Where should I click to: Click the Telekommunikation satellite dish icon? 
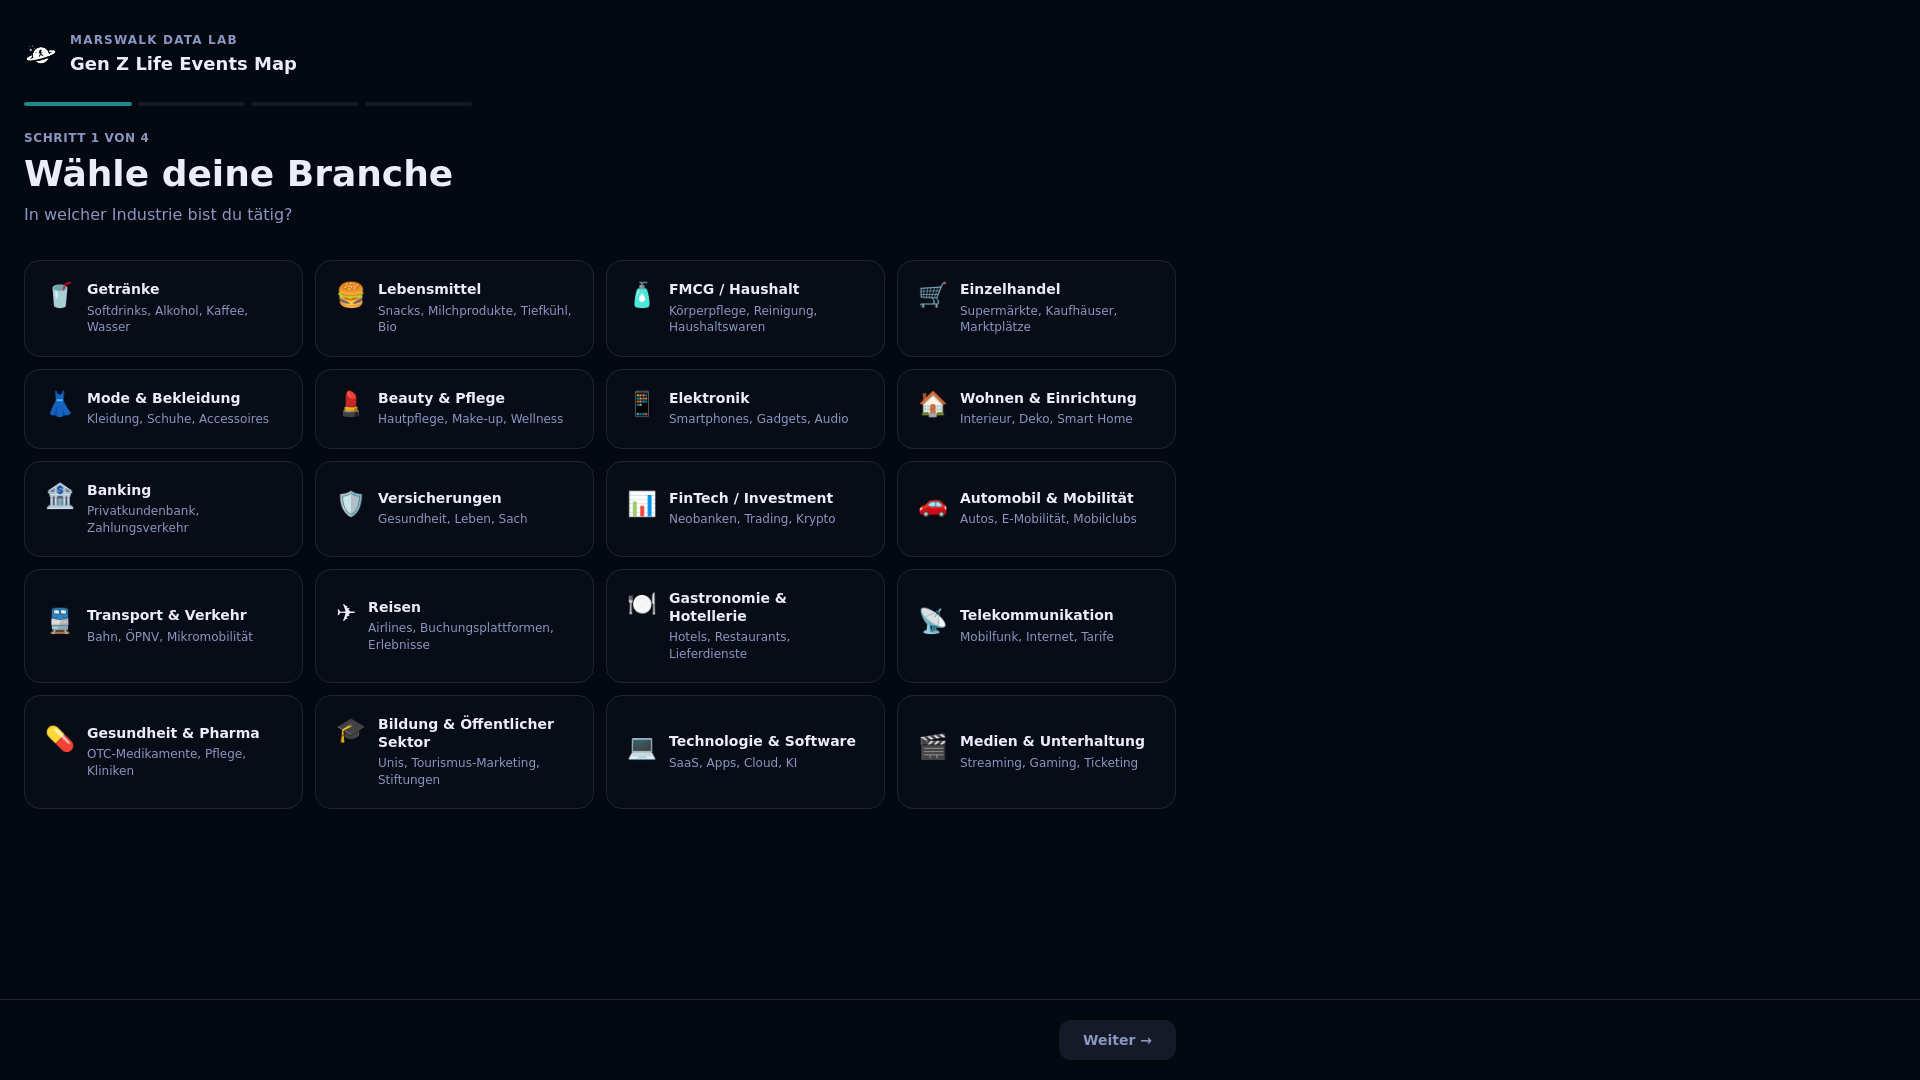pos(933,621)
